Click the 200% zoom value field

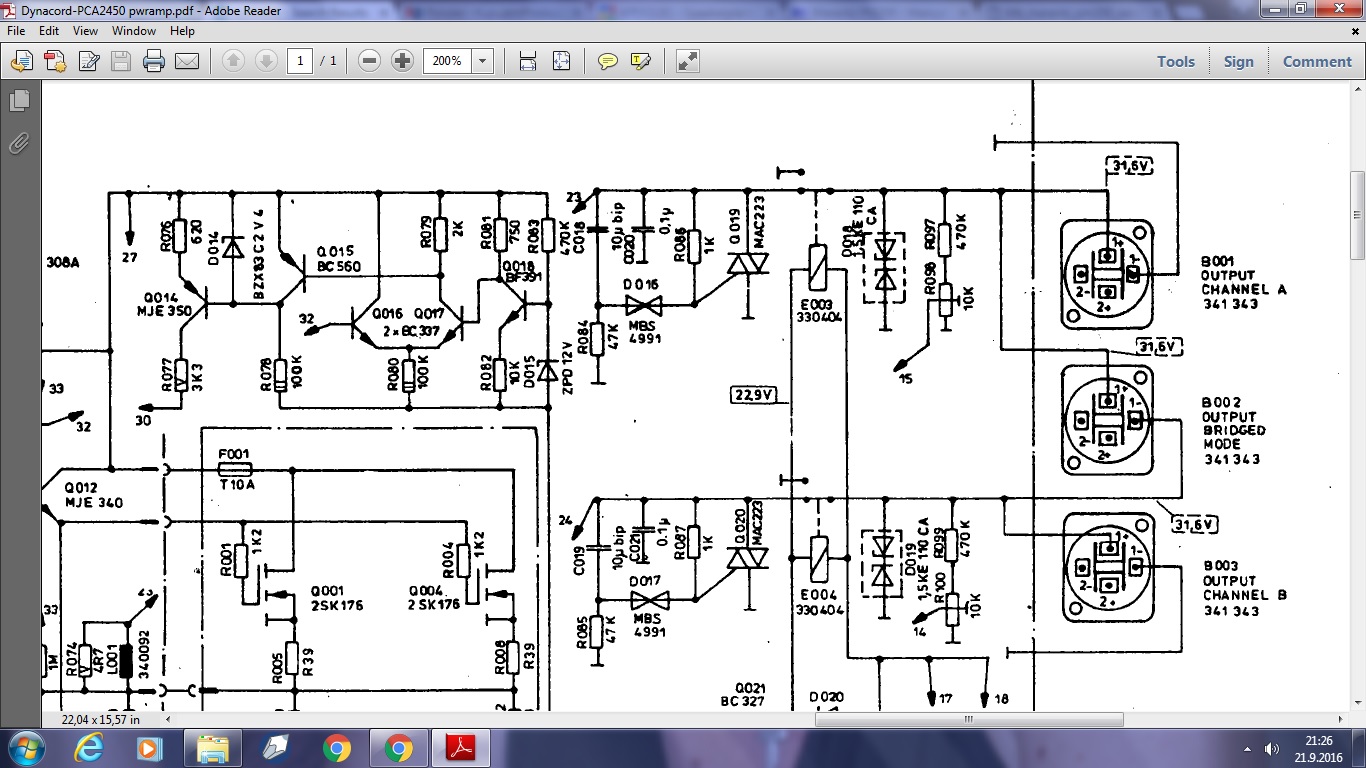pos(447,61)
